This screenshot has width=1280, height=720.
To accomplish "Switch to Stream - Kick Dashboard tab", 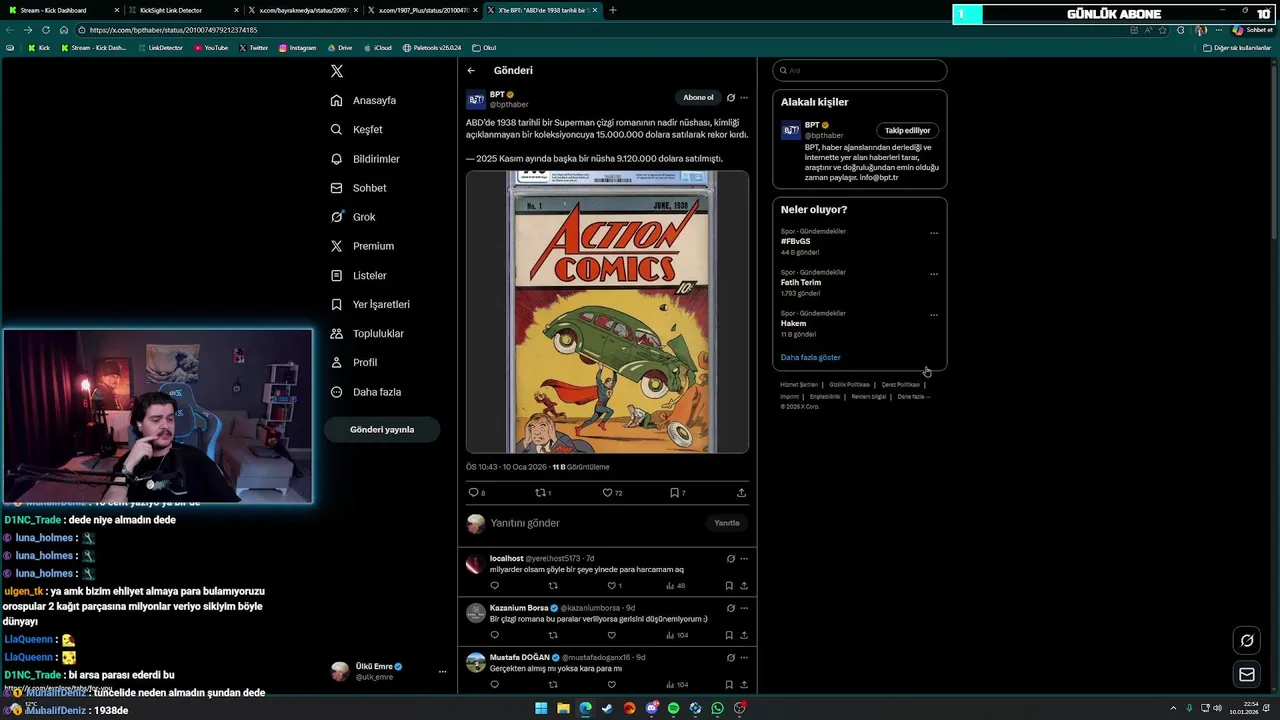I will (x=63, y=10).
